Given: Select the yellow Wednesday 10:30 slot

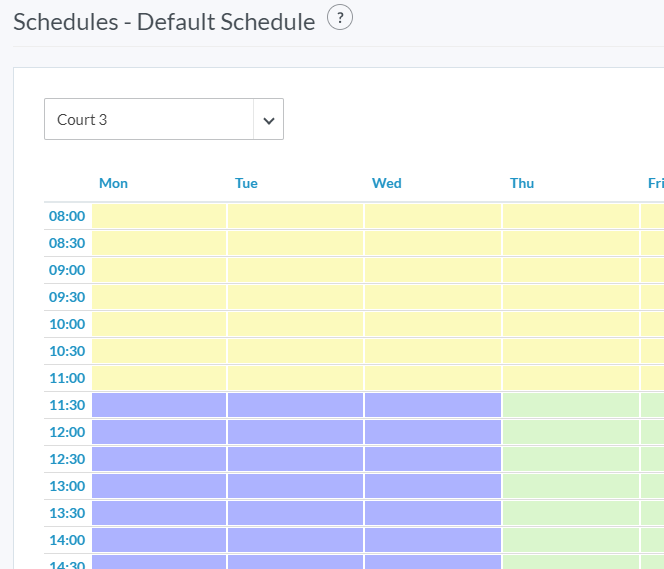Looking at the screenshot, I should pyautogui.click(x=432, y=351).
